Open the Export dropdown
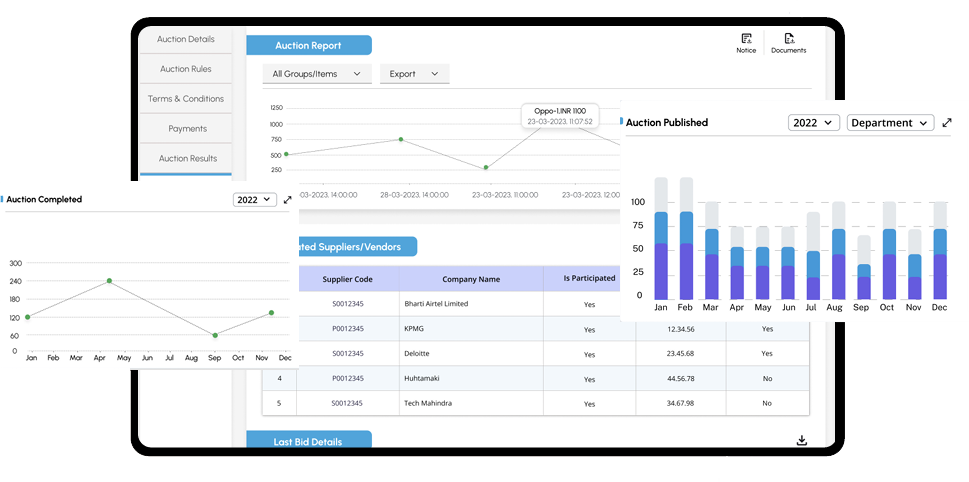Image resolution: width=969 pixels, height=482 pixels. 414,74
